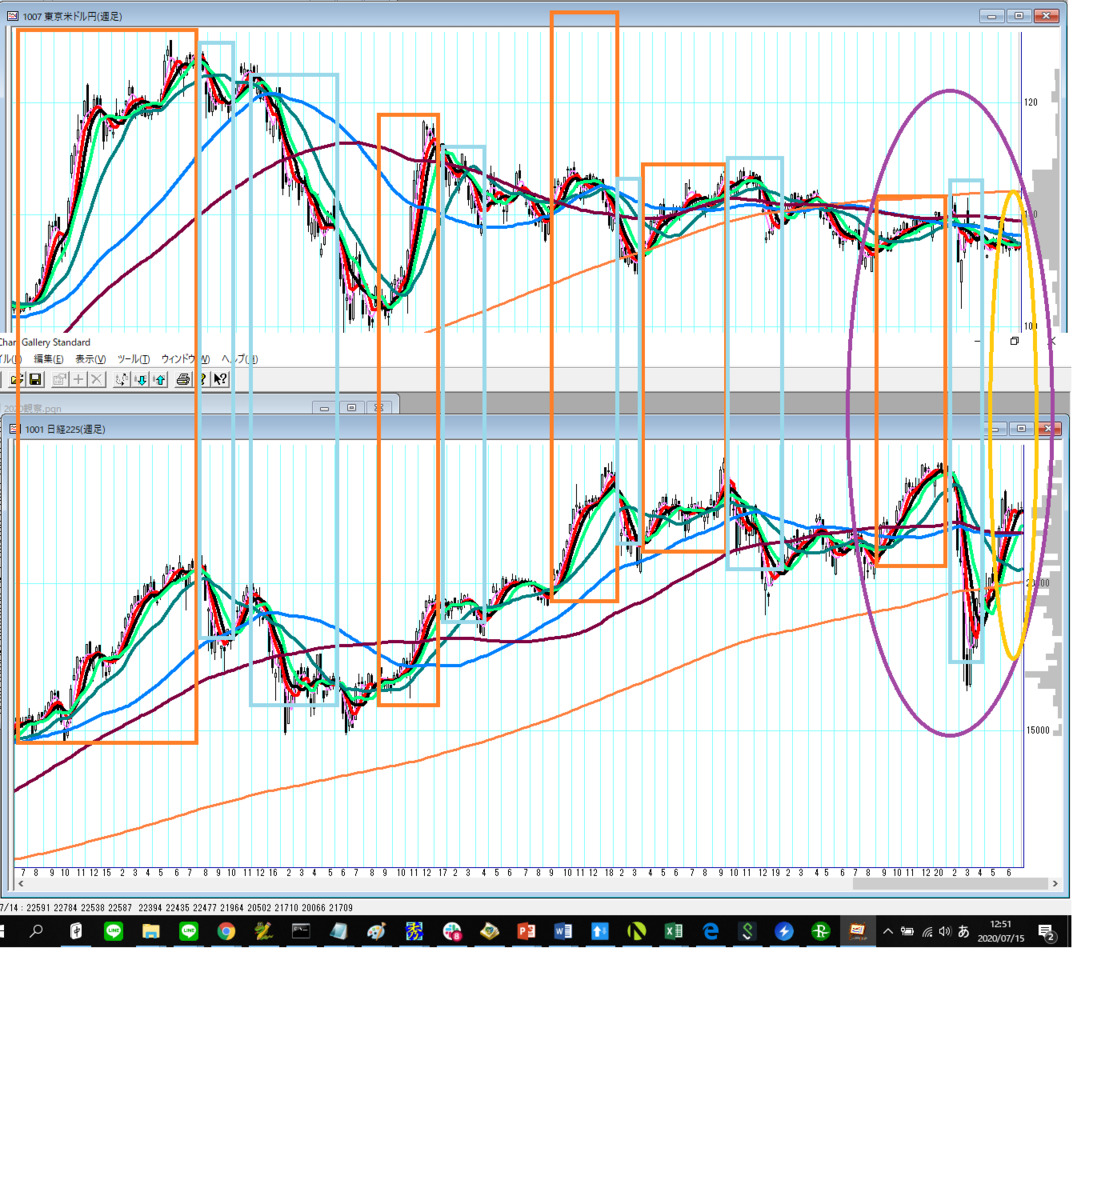Viewport: 1093px width, 1200px height.
Task: Open the ツール(T) menu
Action: (x=133, y=359)
